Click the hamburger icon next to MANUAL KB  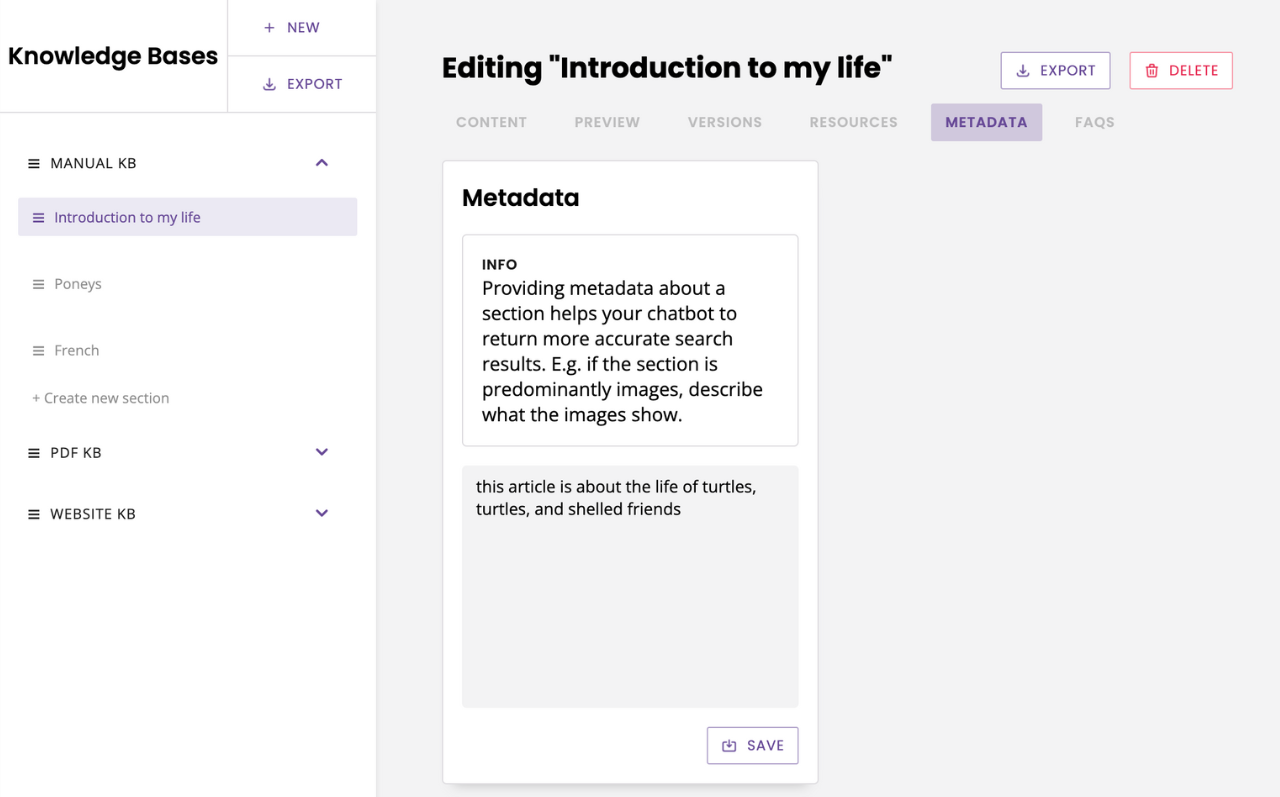pyautogui.click(x=33, y=162)
